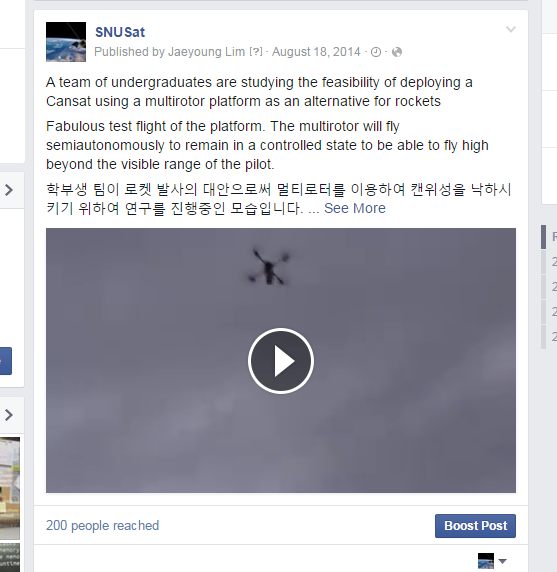Expand the post text with See More

click(x=355, y=208)
